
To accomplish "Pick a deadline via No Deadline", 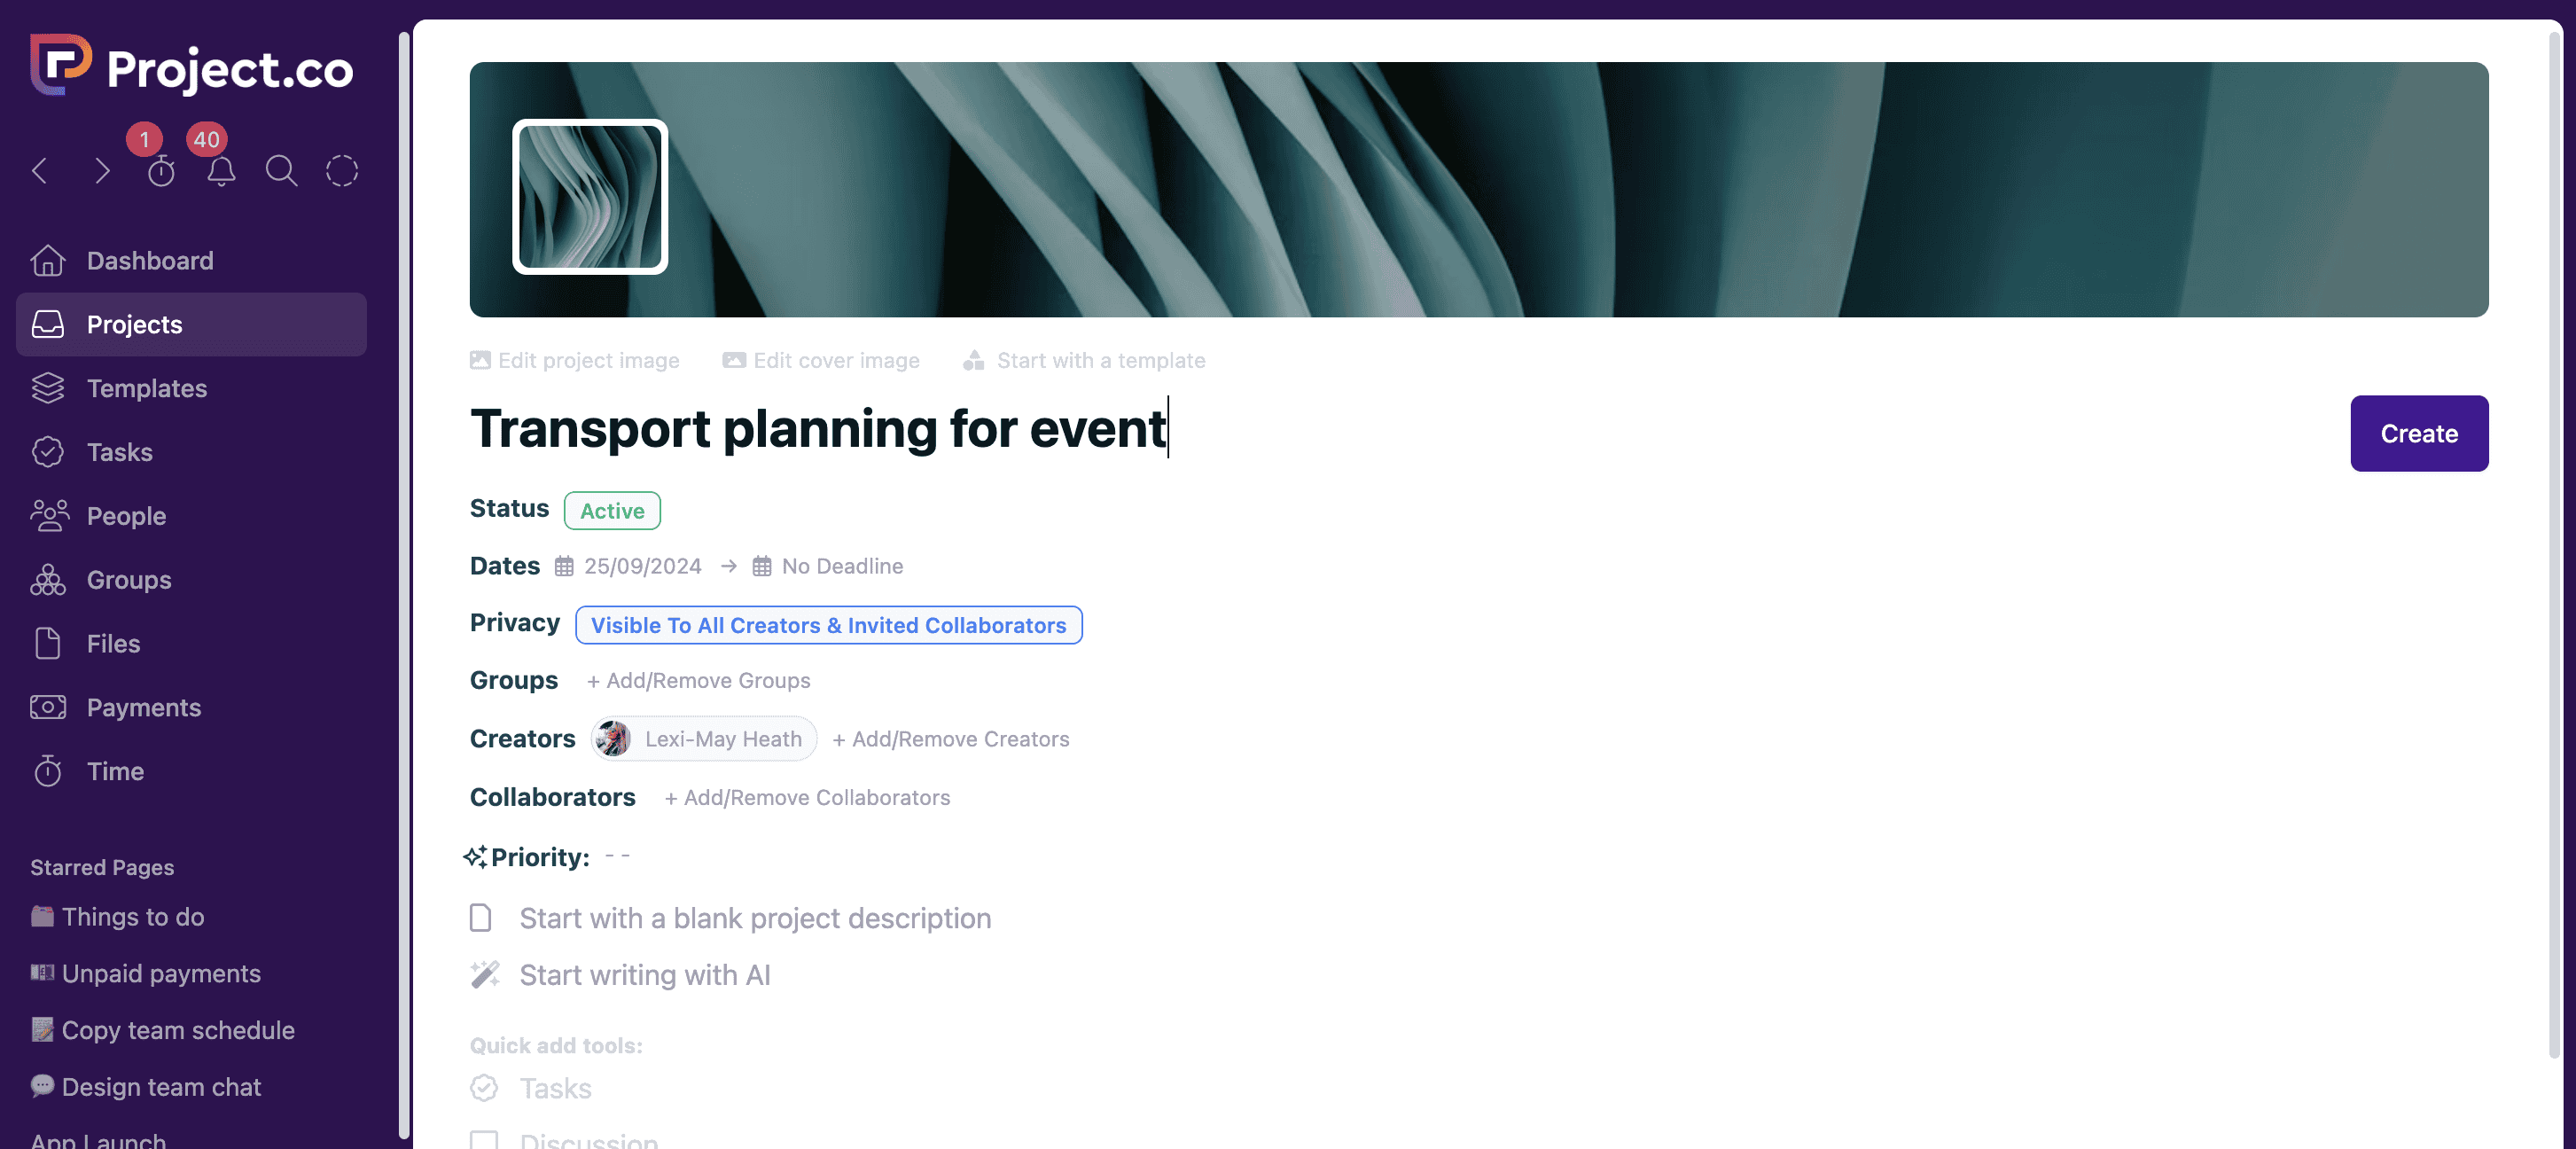I will [841, 566].
